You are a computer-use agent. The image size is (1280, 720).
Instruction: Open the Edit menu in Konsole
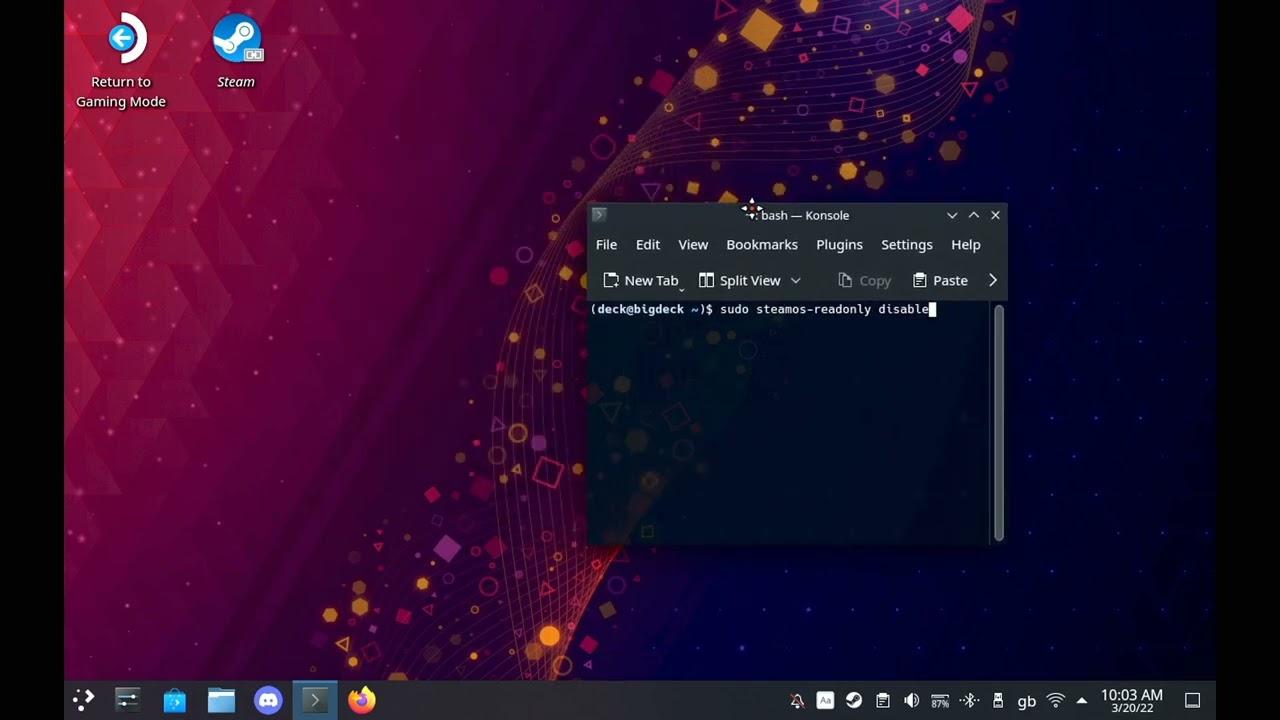(648, 244)
